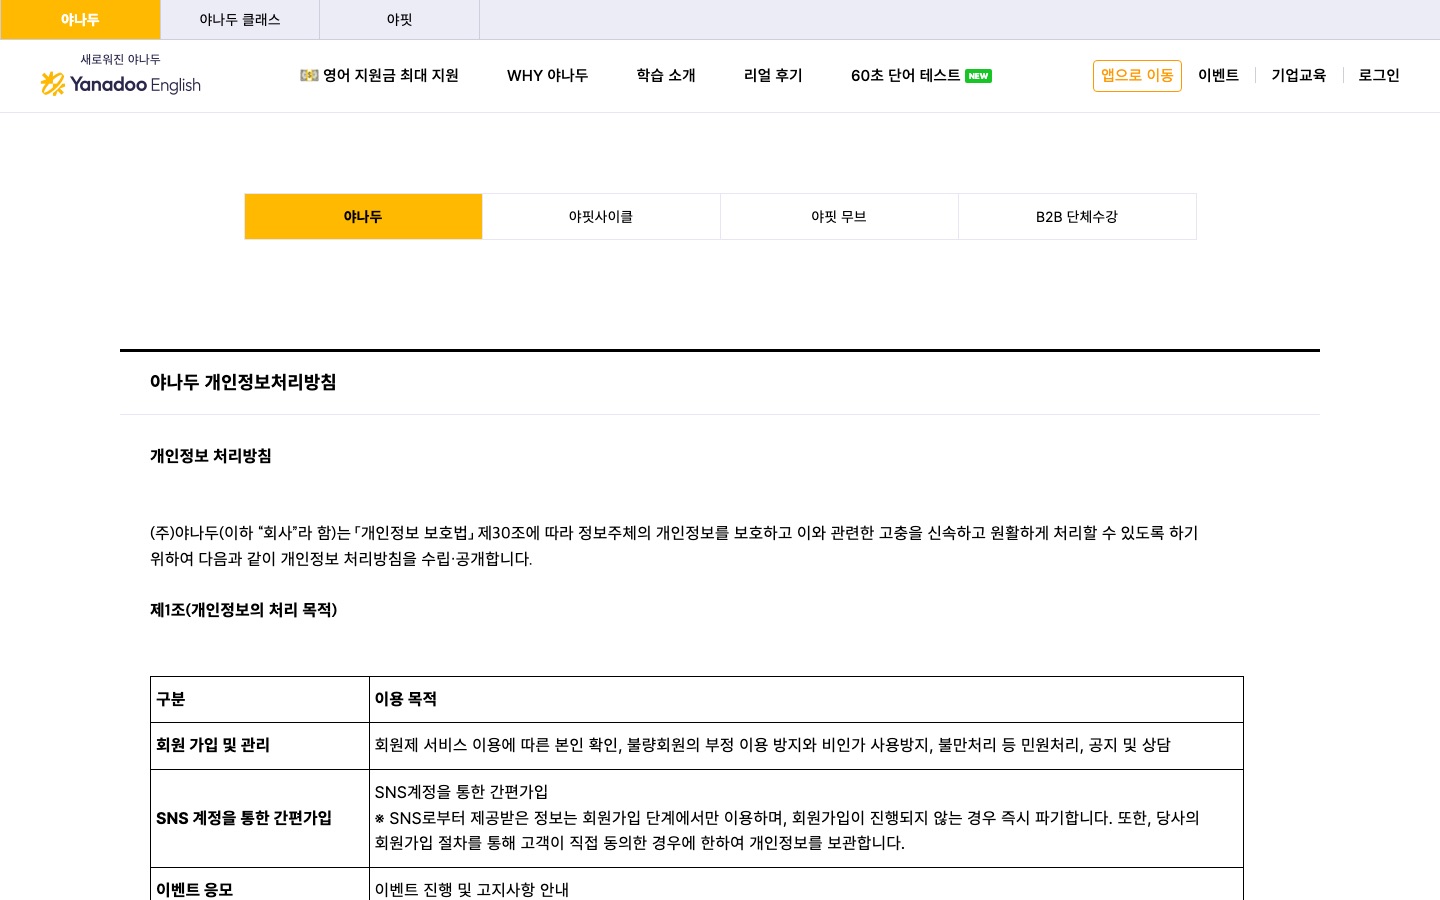Select the yellow 야나두 policy tab
The height and width of the screenshot is (900, 1440).
(363, 216)
